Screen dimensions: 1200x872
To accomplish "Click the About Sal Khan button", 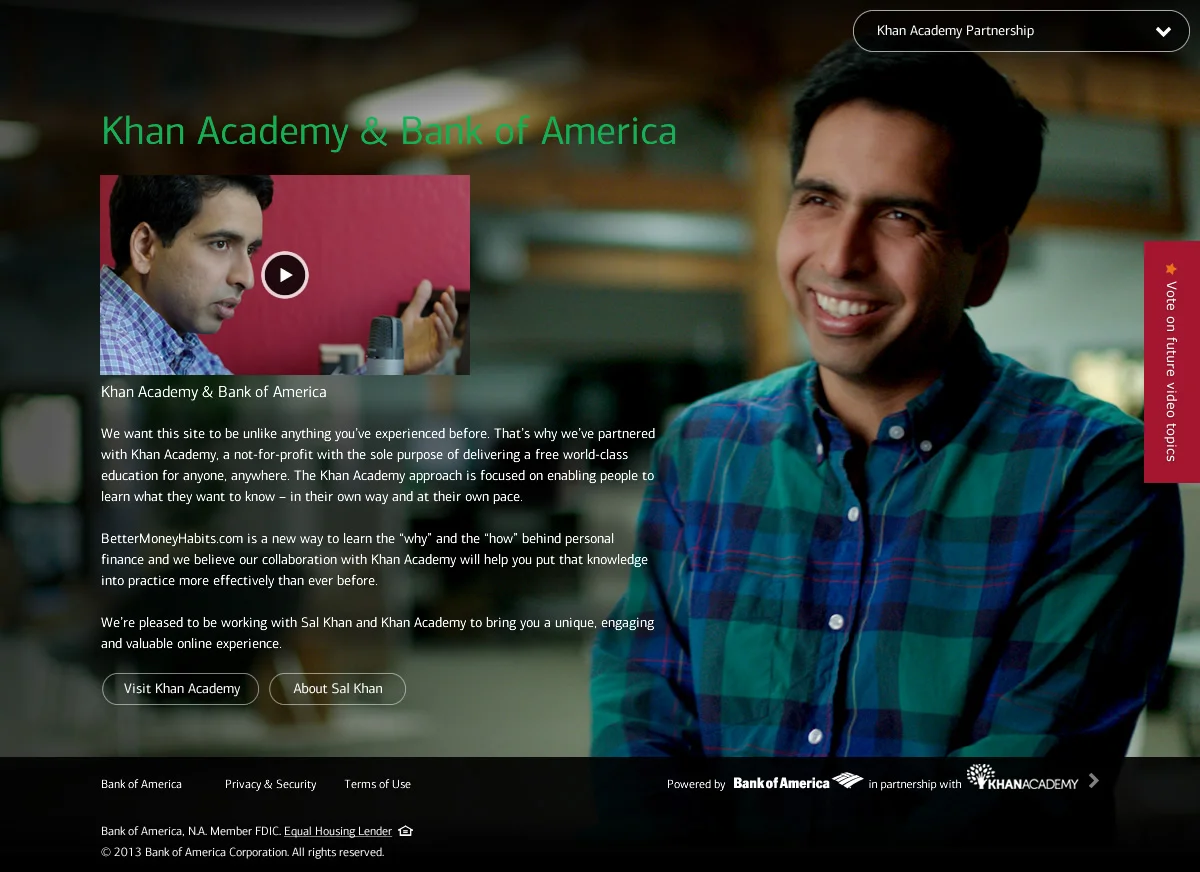I will coord(337,689).
